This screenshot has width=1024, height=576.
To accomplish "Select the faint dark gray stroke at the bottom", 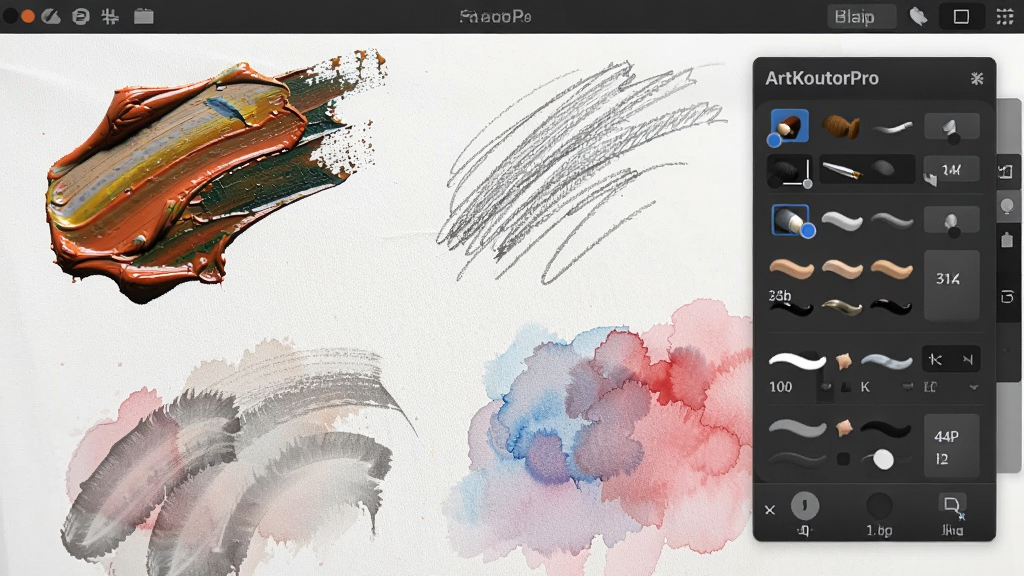I will (797, 458).
